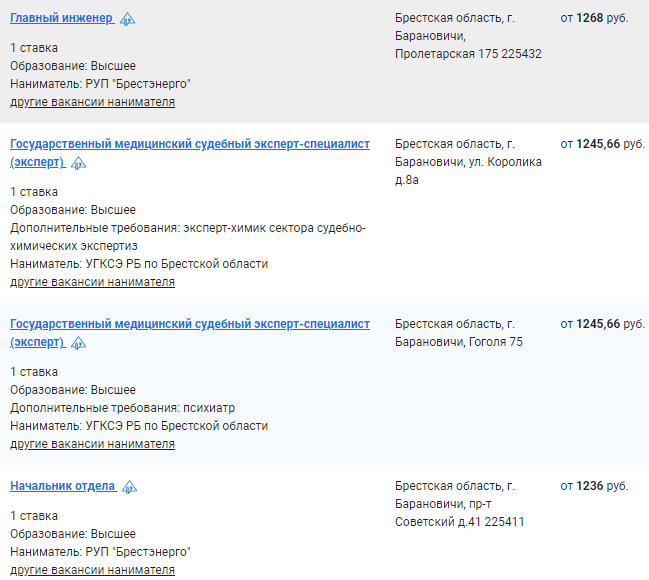Open the Начальник отдела vacancy
This screenshot has width=649, height=580.
pyautogui.click(x=62, y=486)
